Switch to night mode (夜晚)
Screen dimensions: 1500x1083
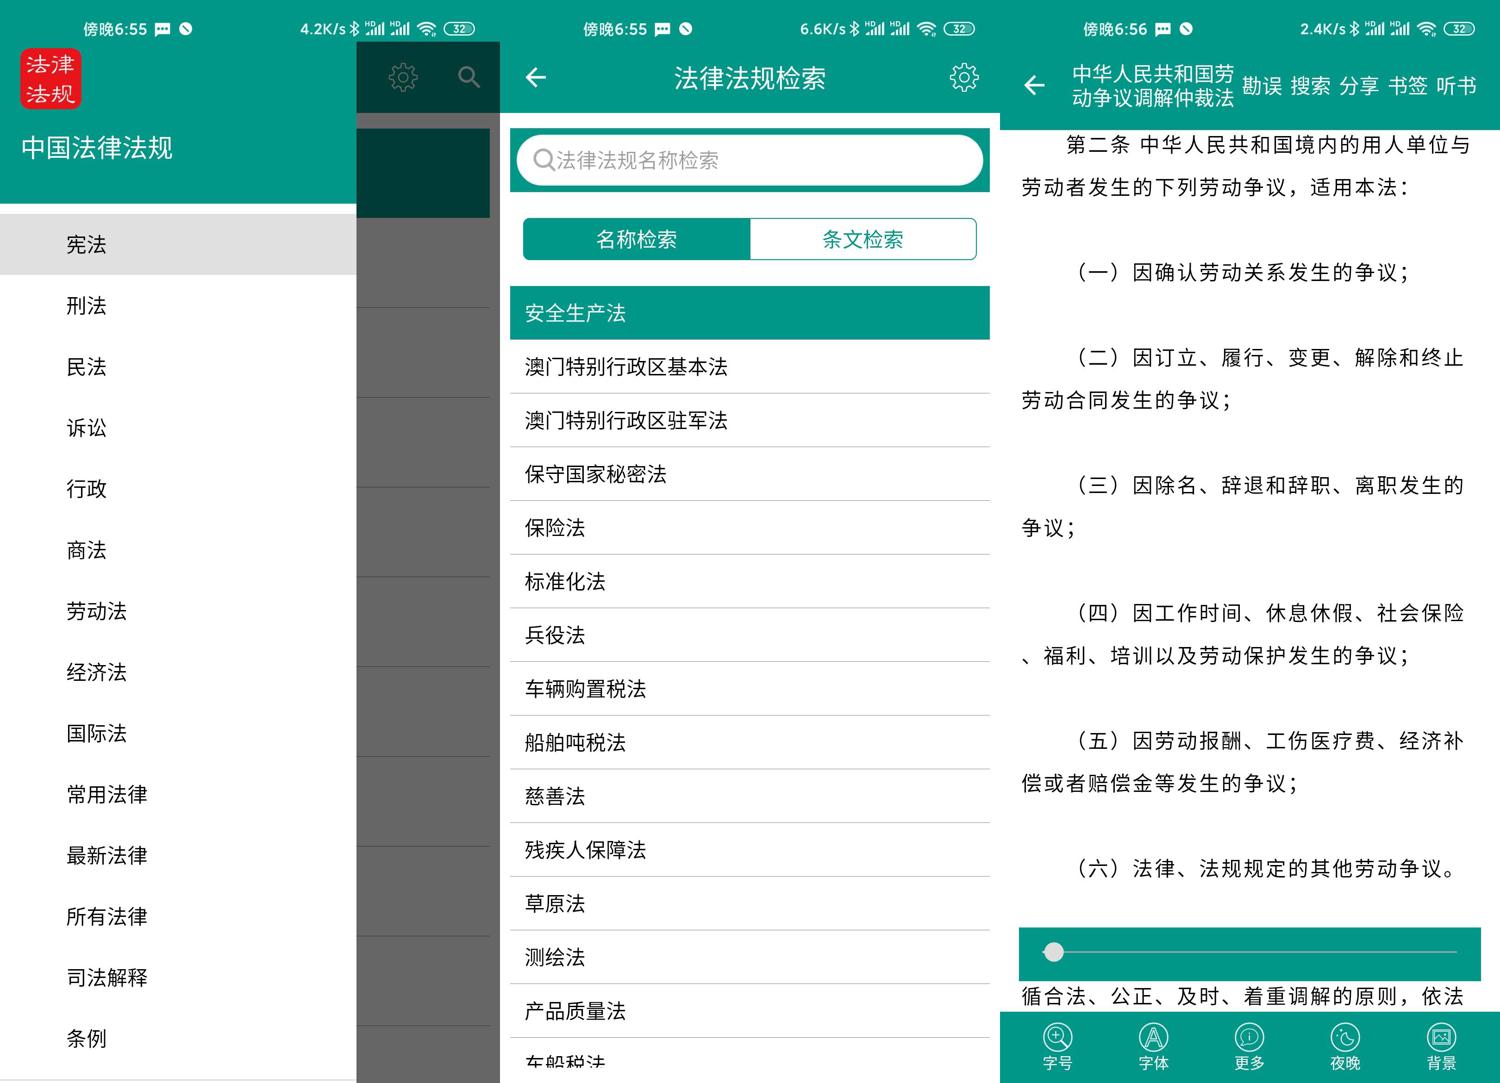pos(1345,1046)
